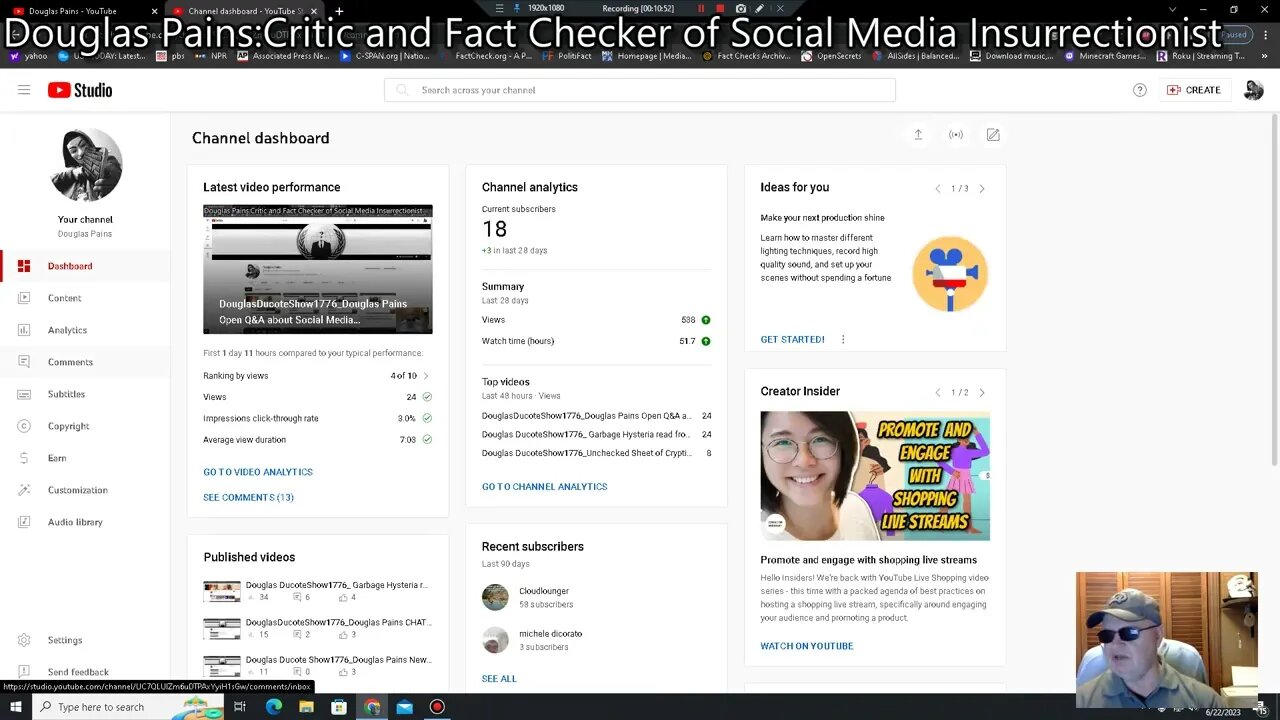Open the Mail app from the taskbar
Image resolution: width=1280 pixels, height=720 pixels.
coord(404,707)
